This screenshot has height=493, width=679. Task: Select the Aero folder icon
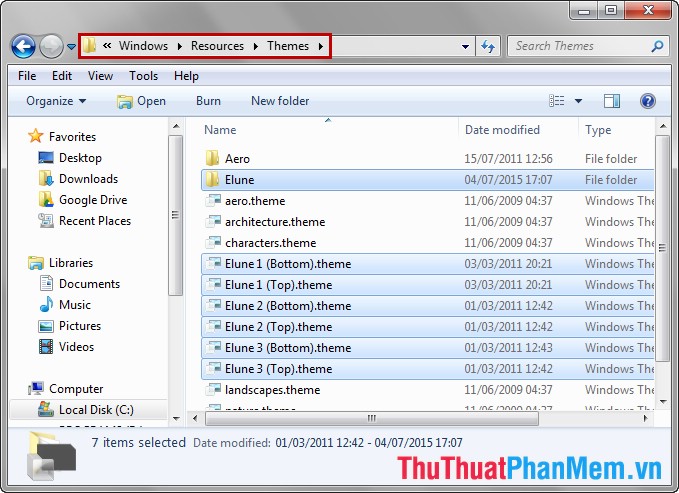212,159
